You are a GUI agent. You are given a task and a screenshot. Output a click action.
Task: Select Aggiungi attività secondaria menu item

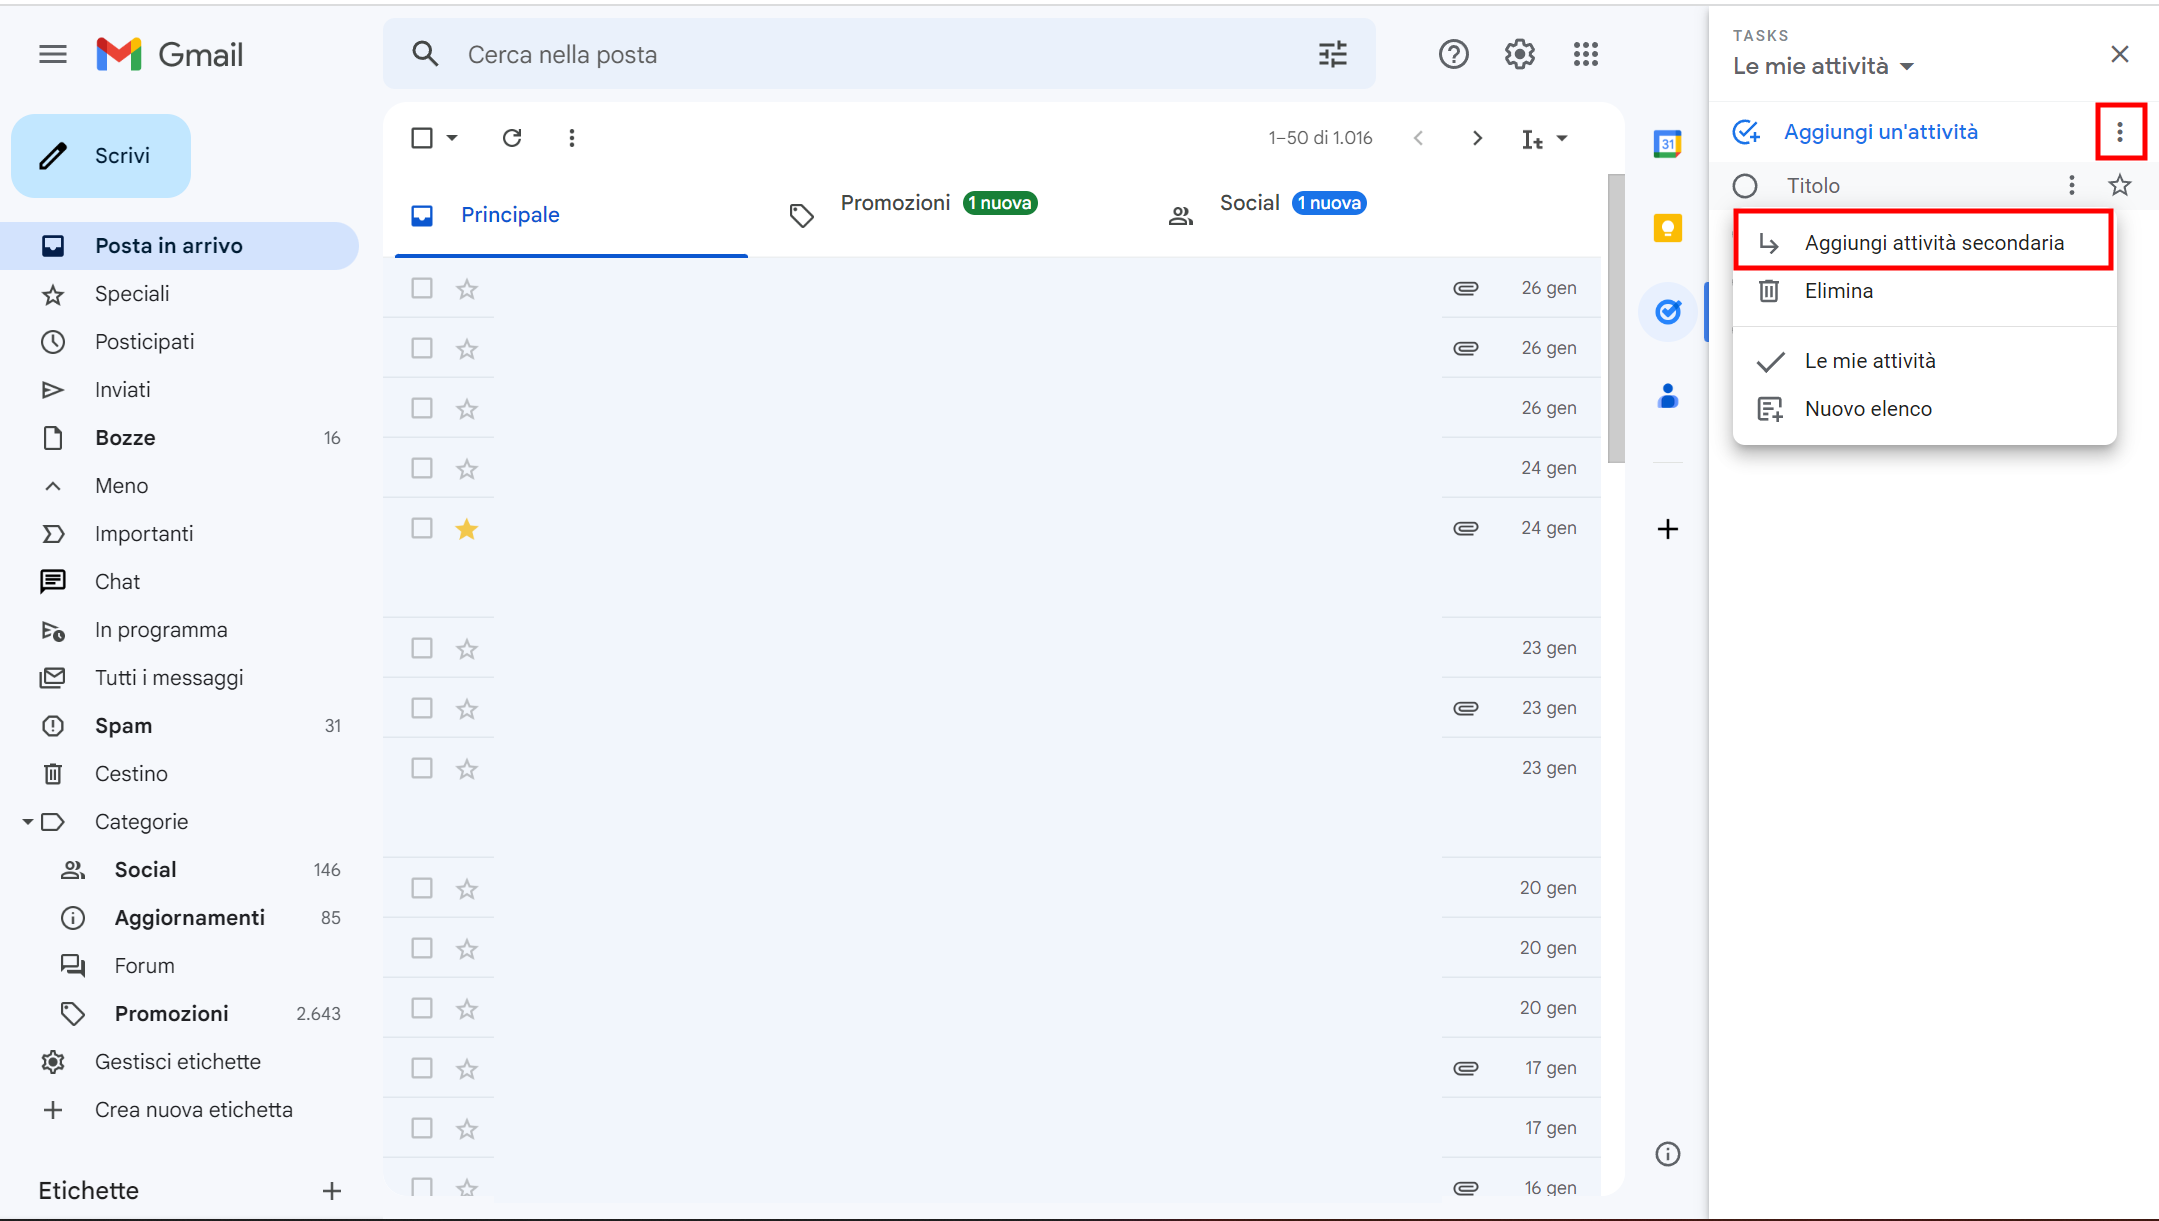1932,243
